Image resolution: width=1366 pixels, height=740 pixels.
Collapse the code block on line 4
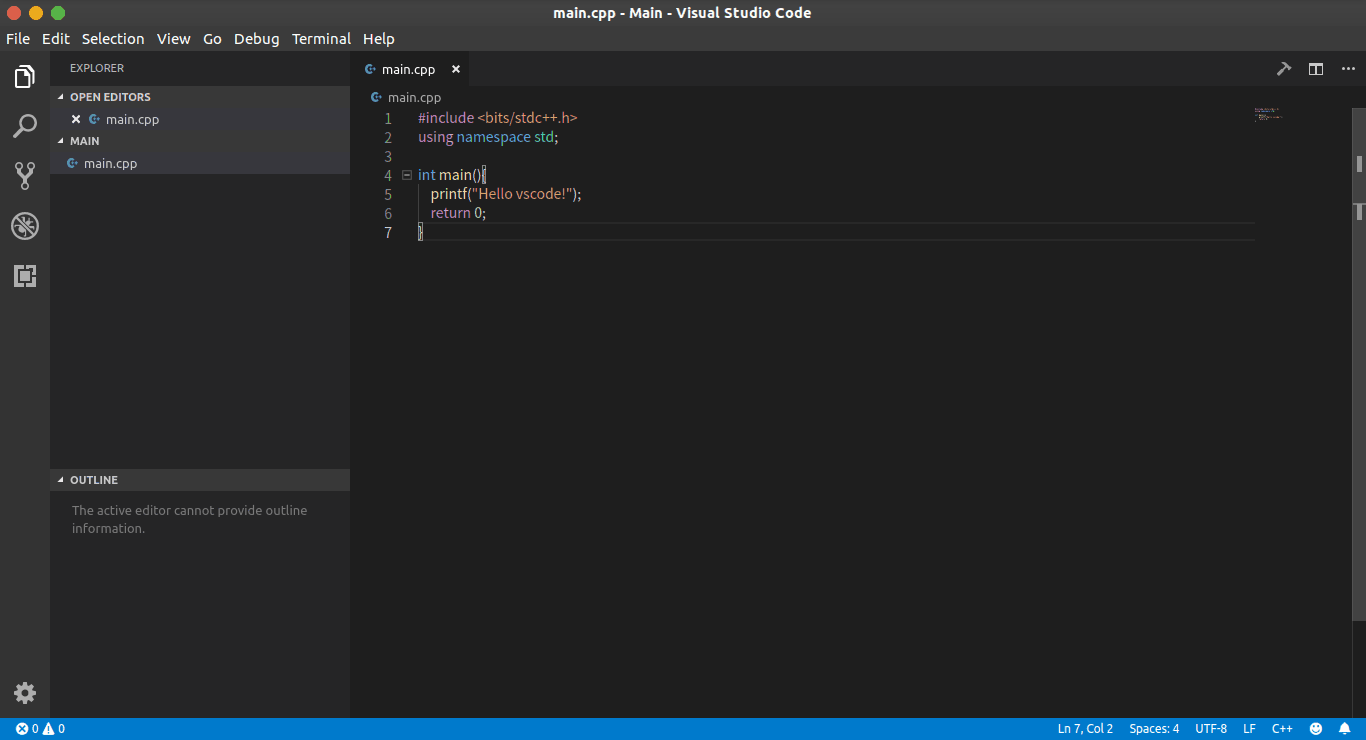406,174
